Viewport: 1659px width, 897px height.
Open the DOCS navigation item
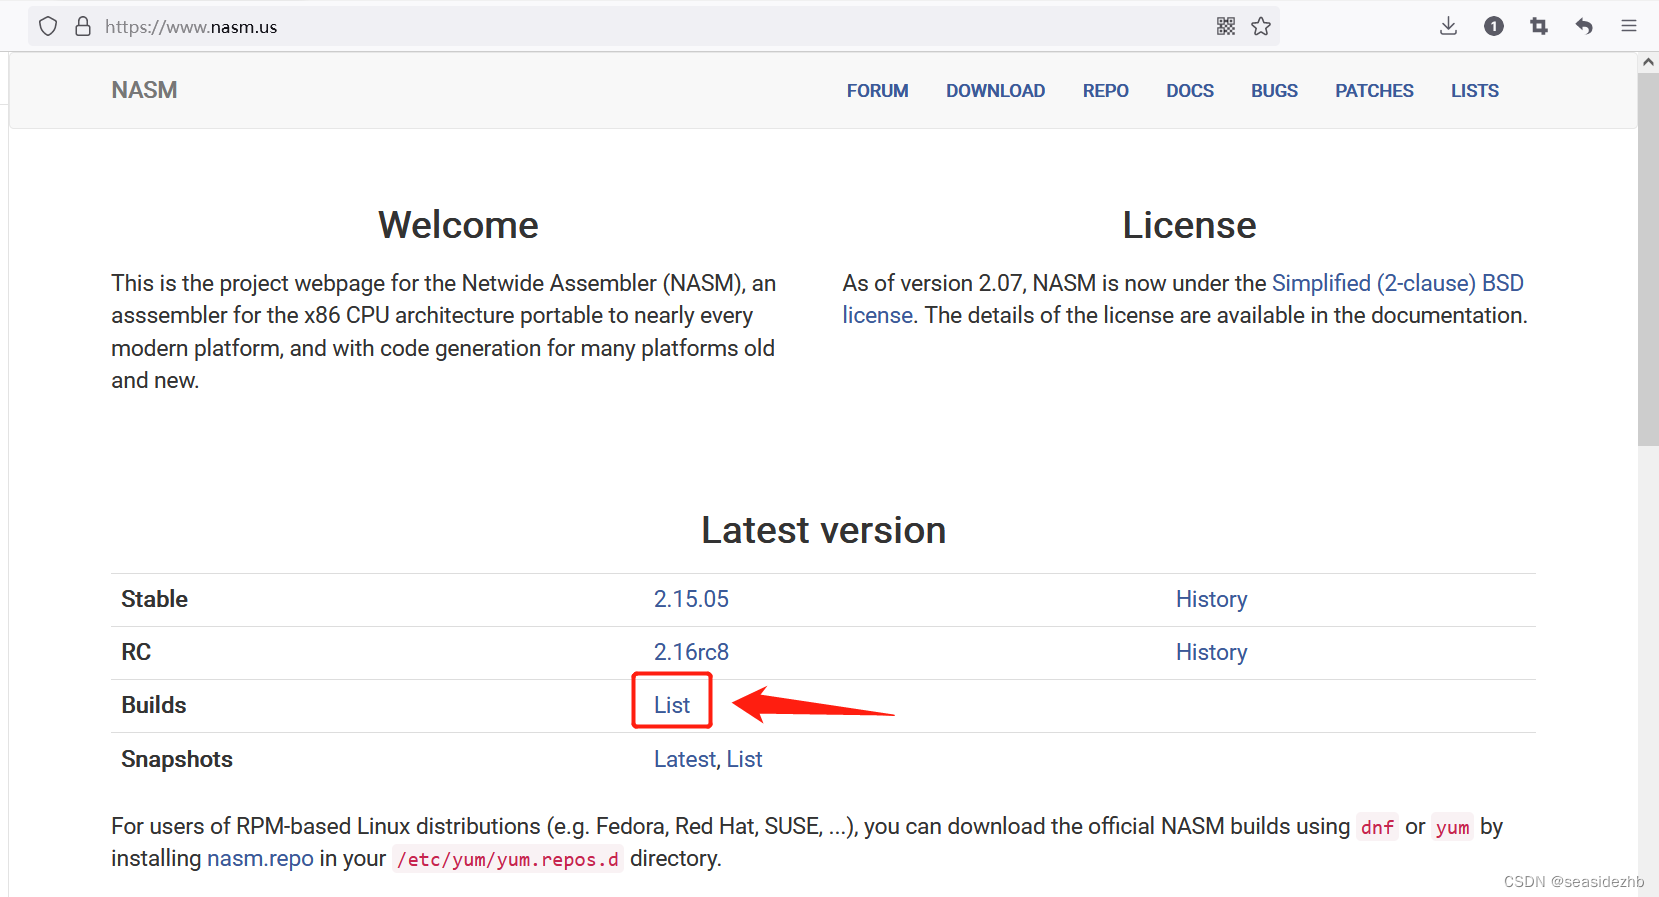[1190, 91]
